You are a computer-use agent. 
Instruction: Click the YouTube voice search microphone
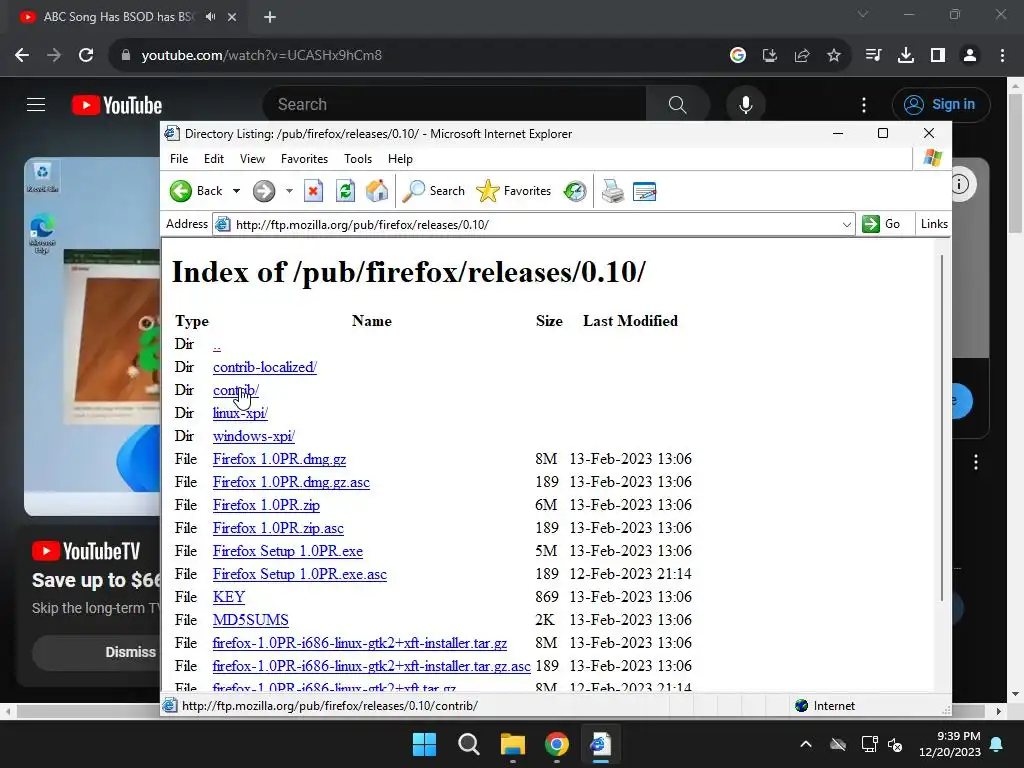point(746,104)
